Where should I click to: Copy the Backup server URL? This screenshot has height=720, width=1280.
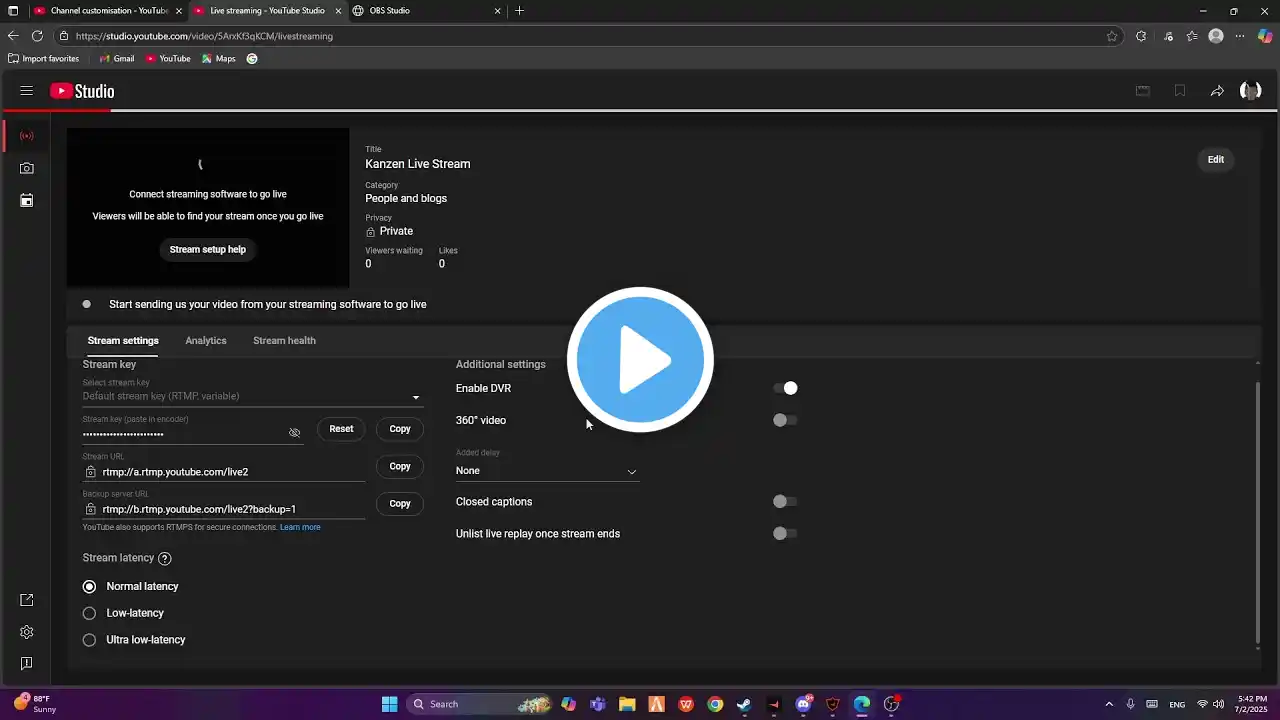tap(400, 504)
